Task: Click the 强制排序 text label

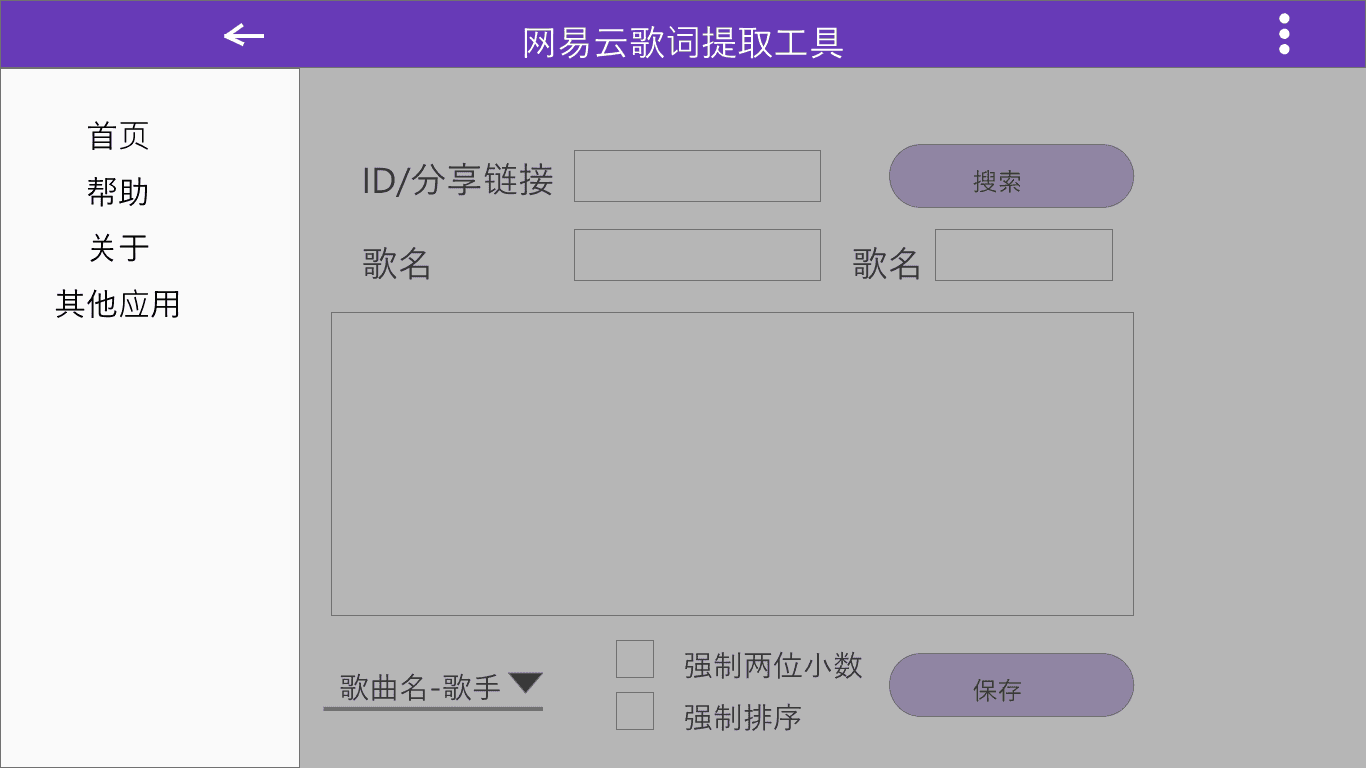Action: click(x=743, y=717)
